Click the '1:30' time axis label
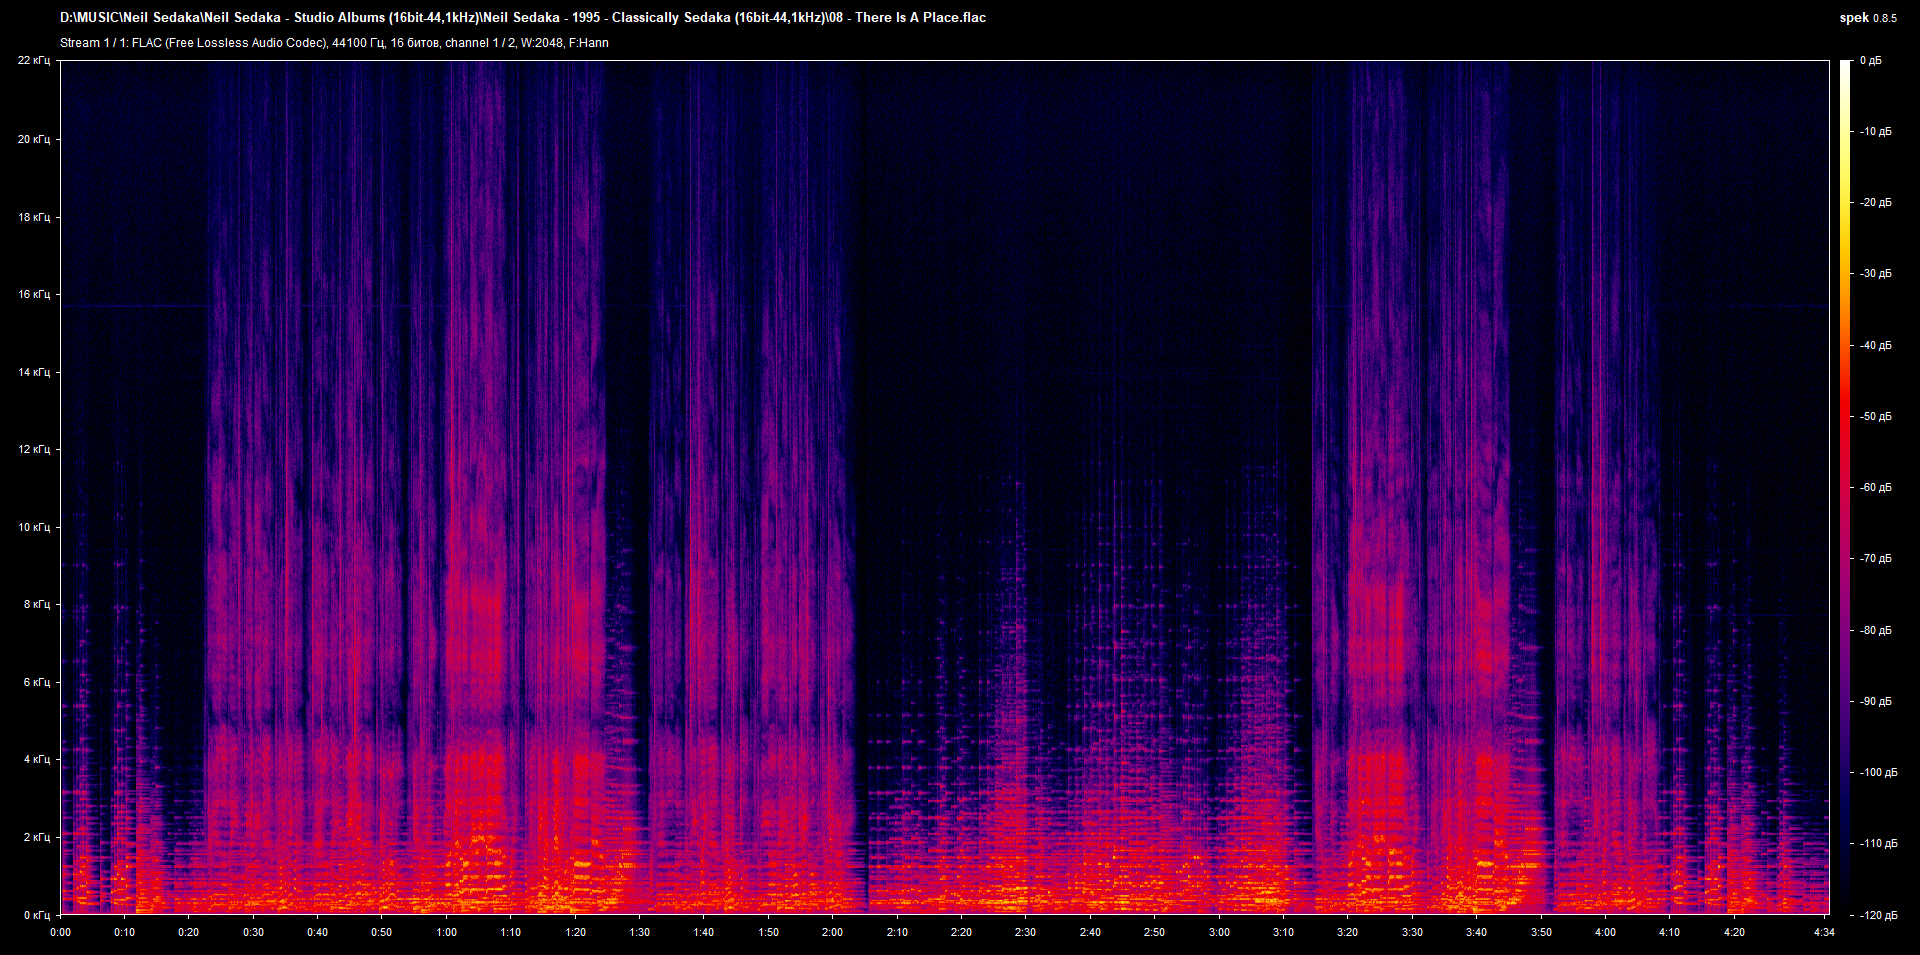This screenshot has width=1920, height=955. point(640,932)
